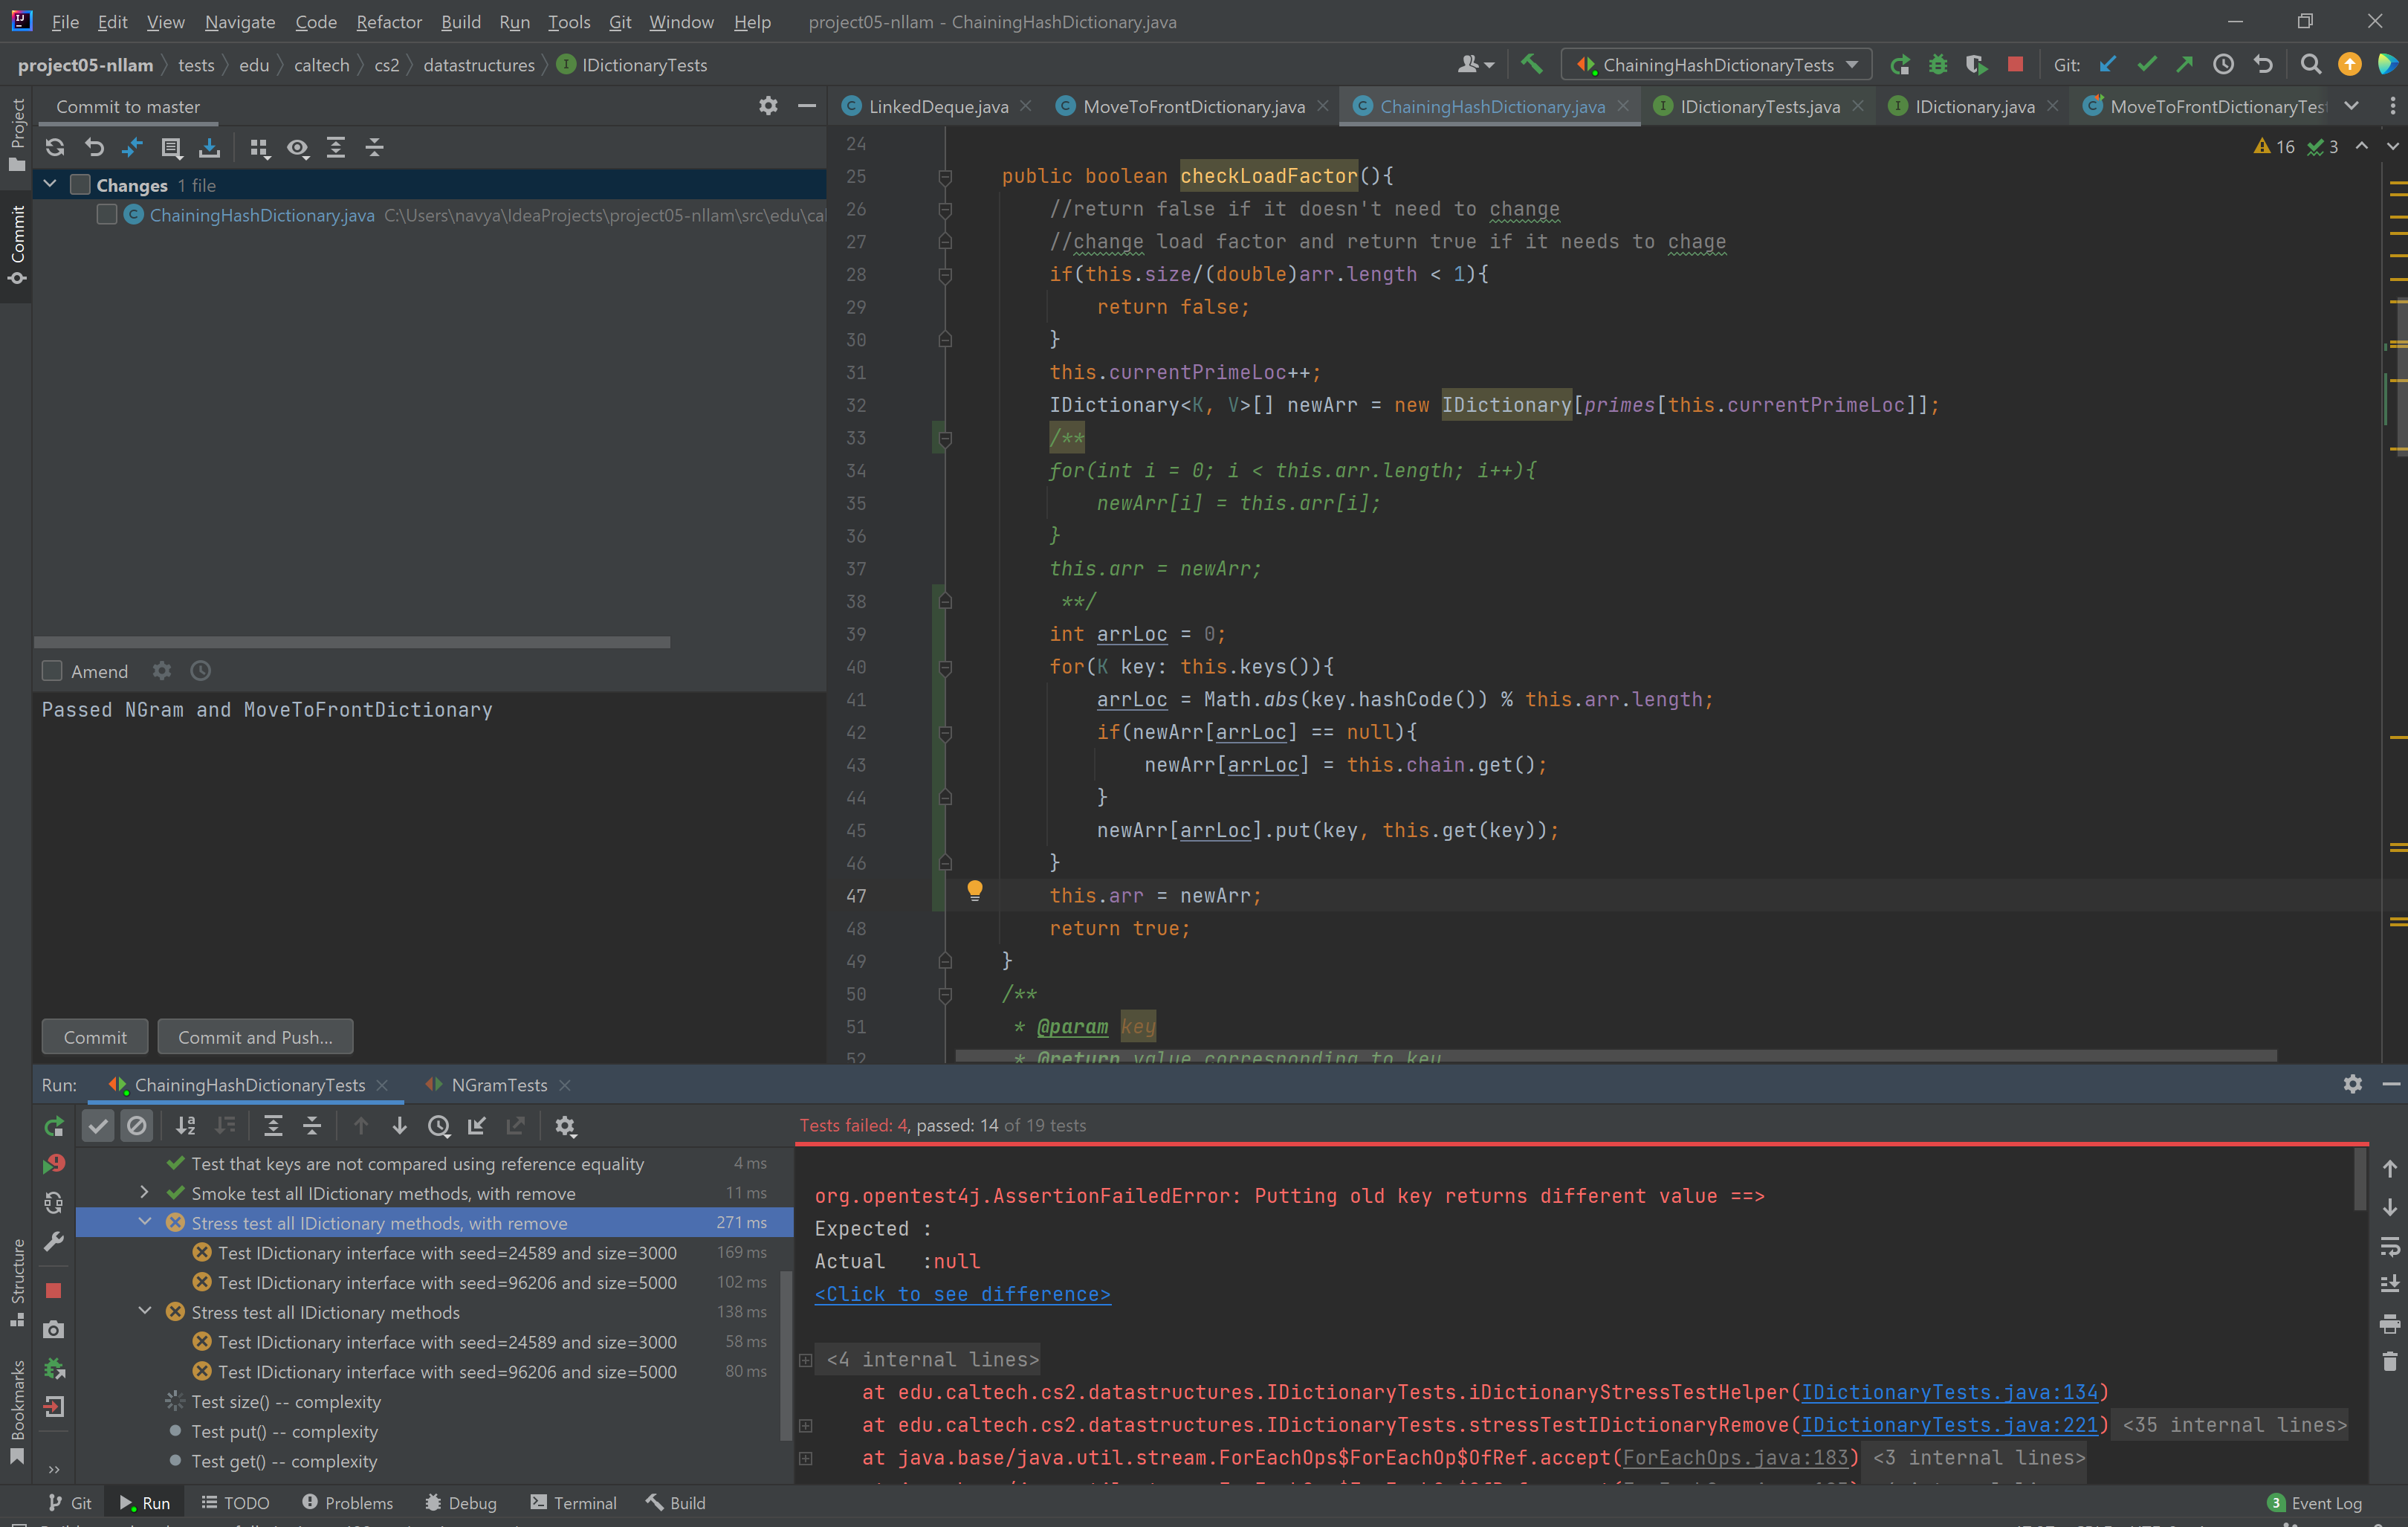Screen dimensions: 2408x1527
Task: Click the Debug bug icon in toolbar
Action: click(x=1937, y=65)
